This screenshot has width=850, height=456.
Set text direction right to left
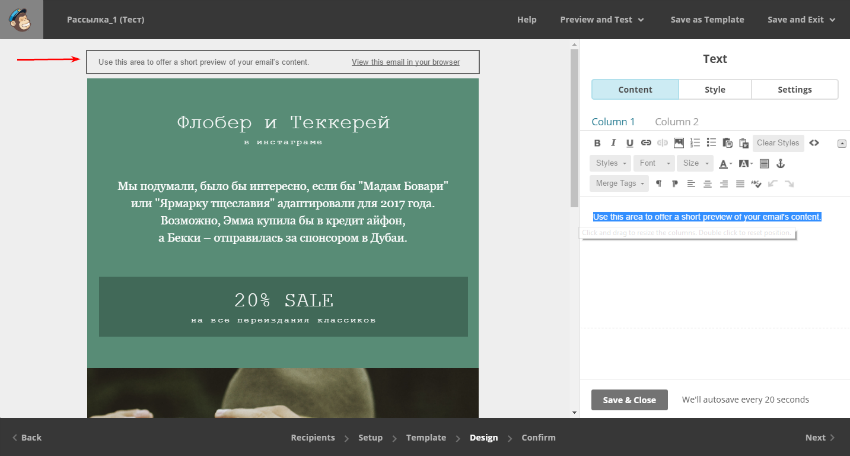[x=675, y=184]
